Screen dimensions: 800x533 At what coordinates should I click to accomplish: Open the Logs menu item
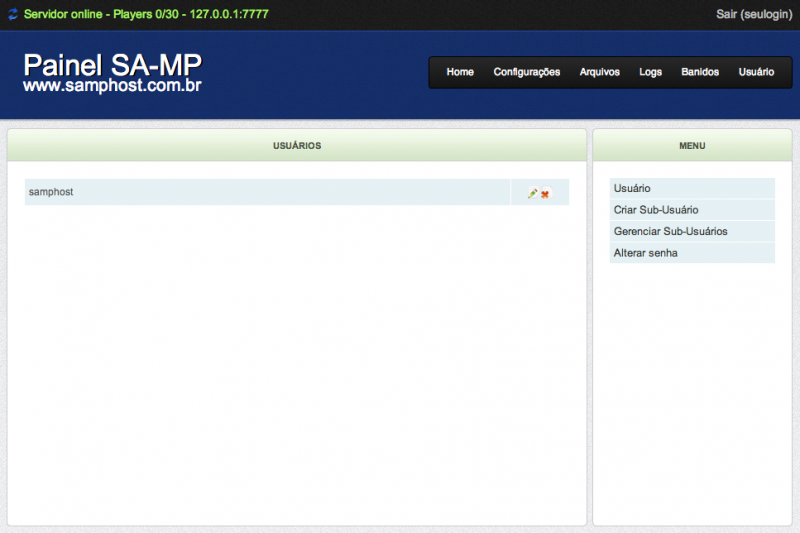650,72
